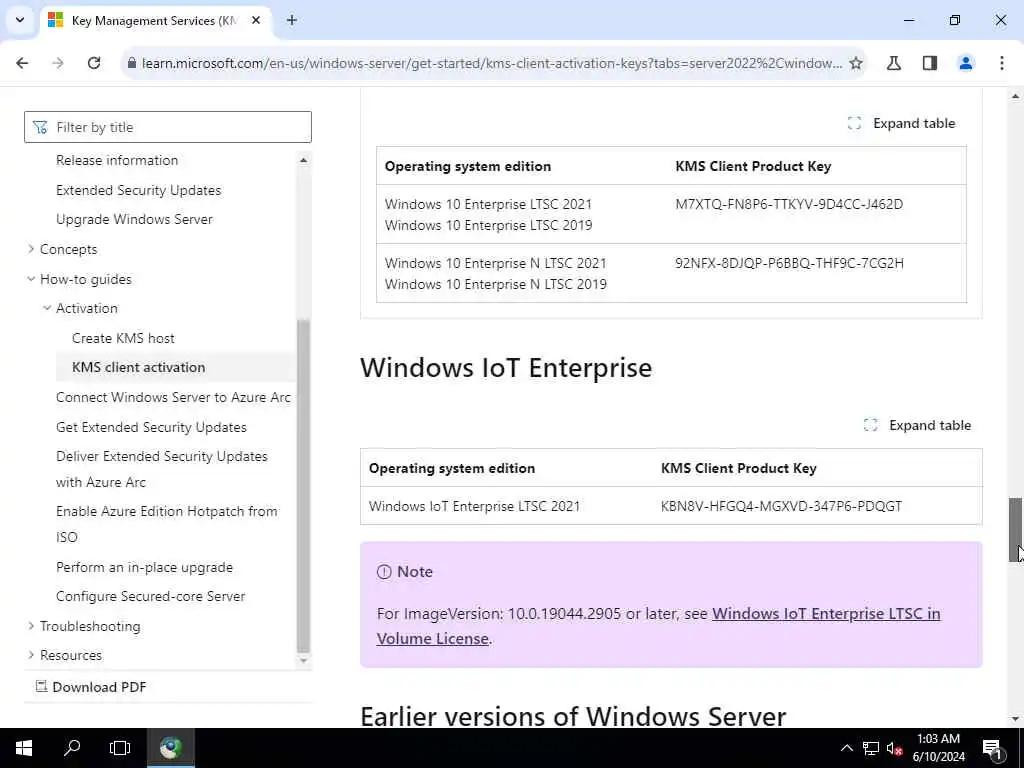Open the tab search dropdown arrow
Screen dimensions: 1024x768
coord(20,20)
